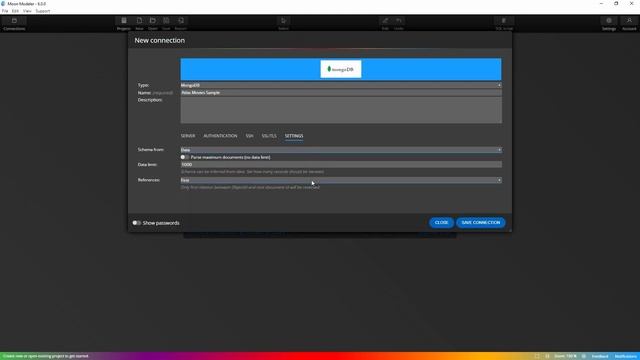Click into the Data limit field
Screen dimensions: 640x360
click(341, 164)
